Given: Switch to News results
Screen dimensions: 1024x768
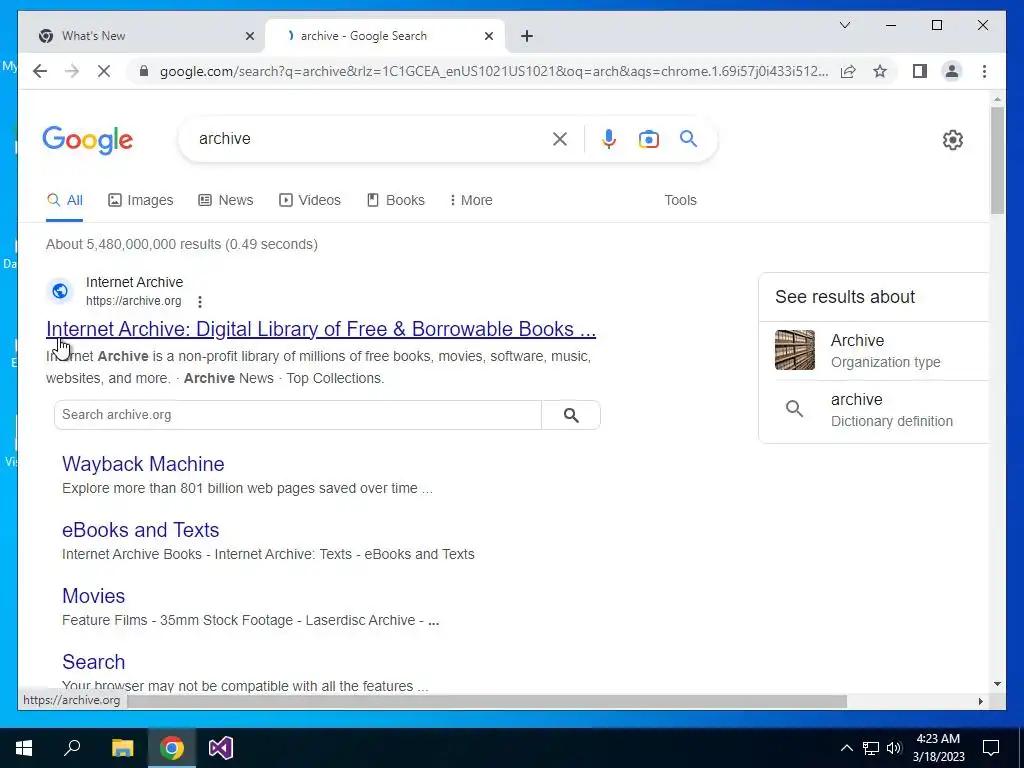Looking at the screenshot, I should point(226,200).
